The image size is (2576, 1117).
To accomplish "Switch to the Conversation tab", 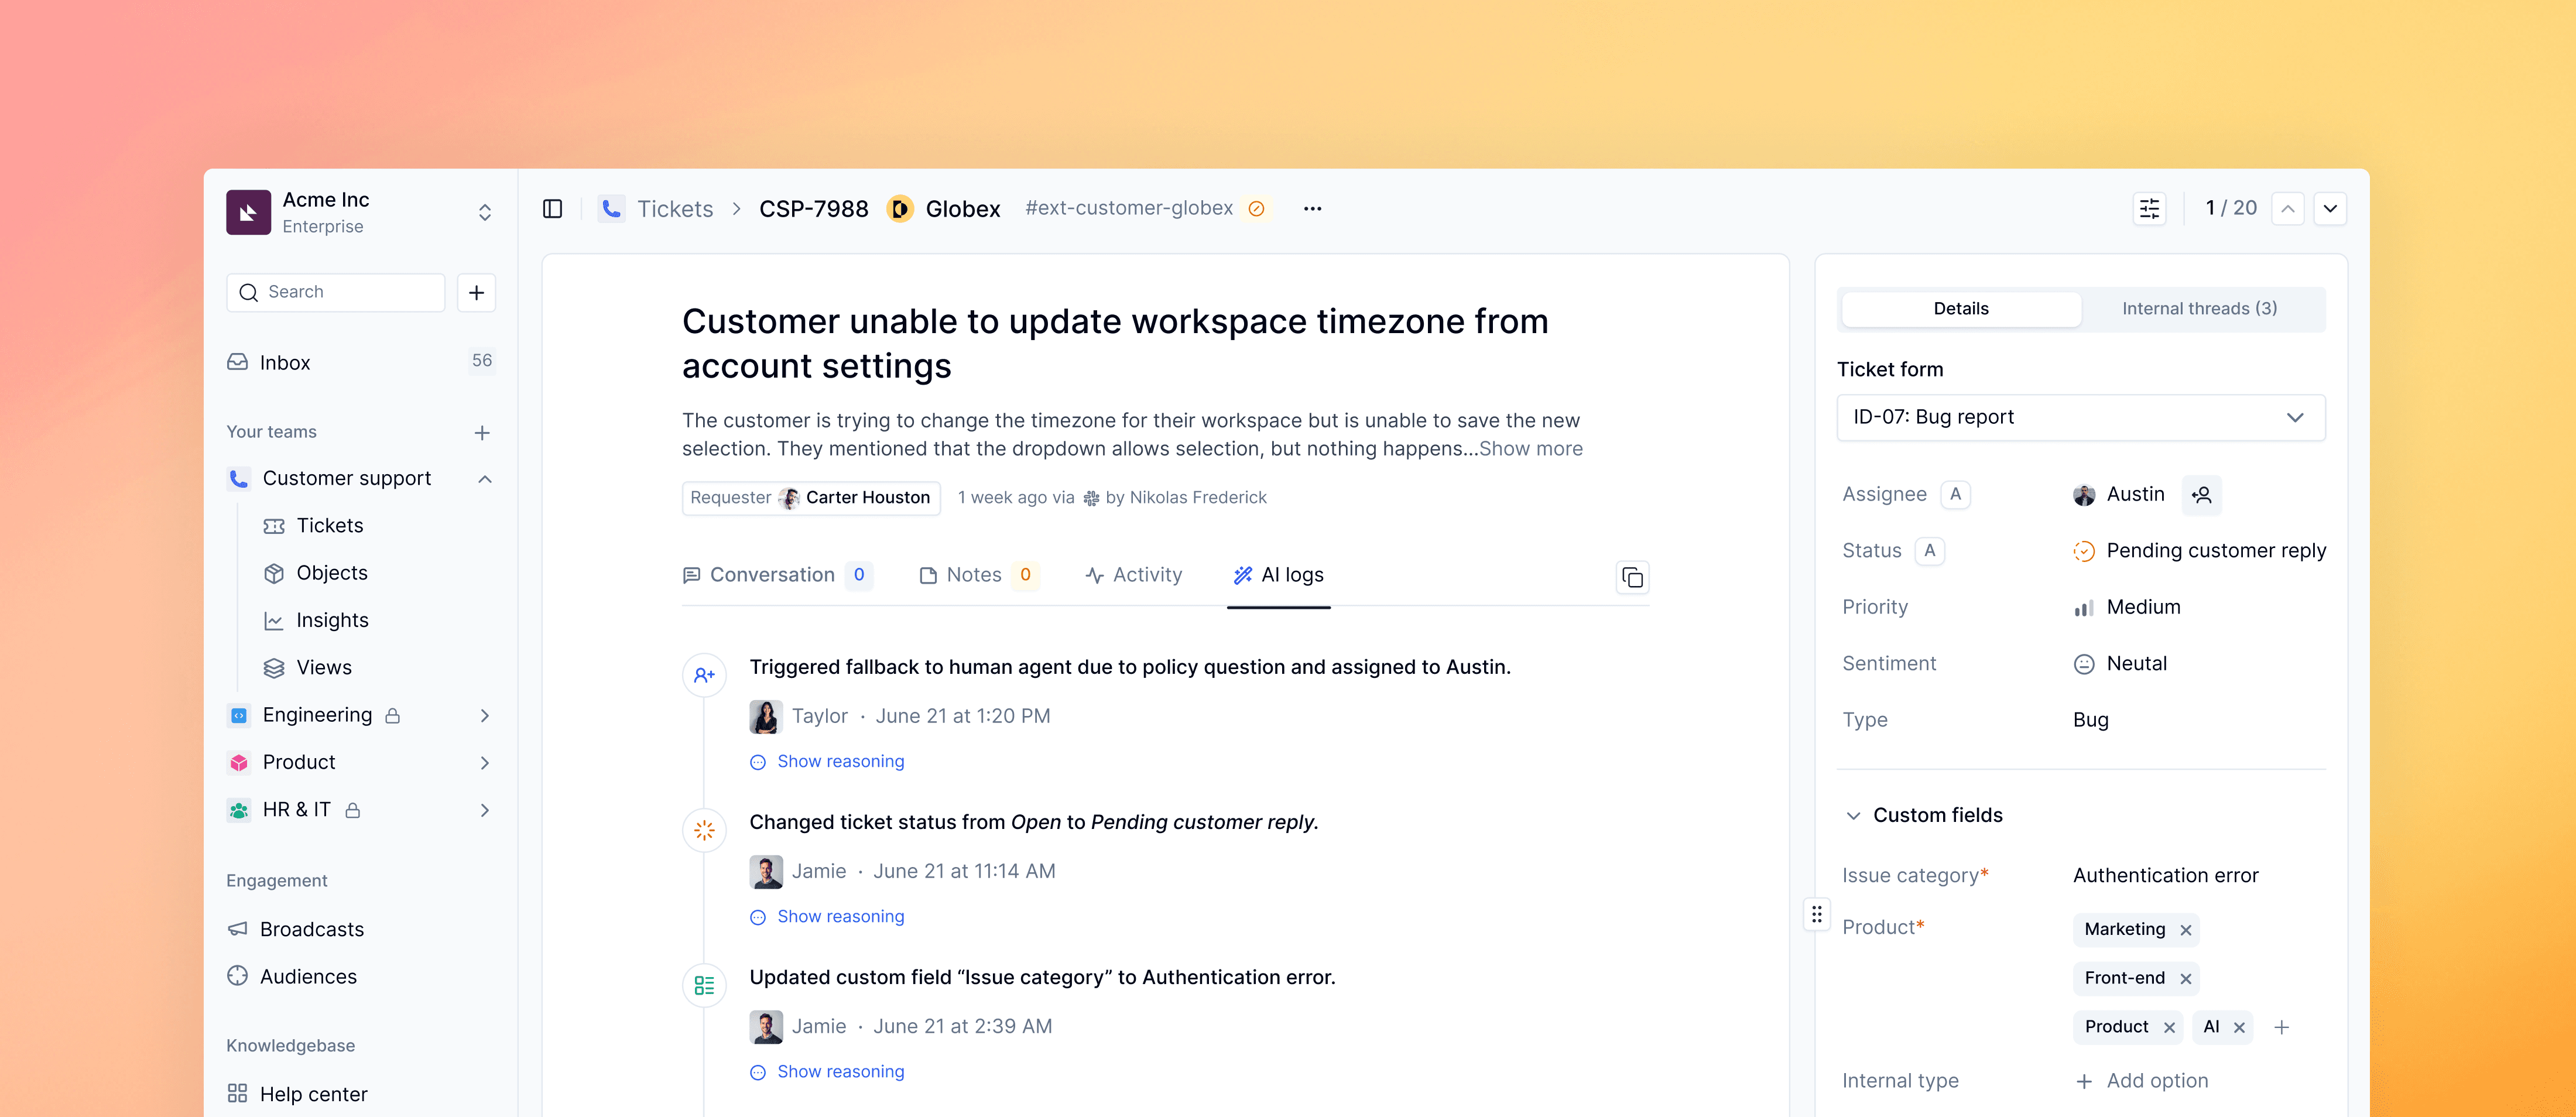I will click(778, 575).
